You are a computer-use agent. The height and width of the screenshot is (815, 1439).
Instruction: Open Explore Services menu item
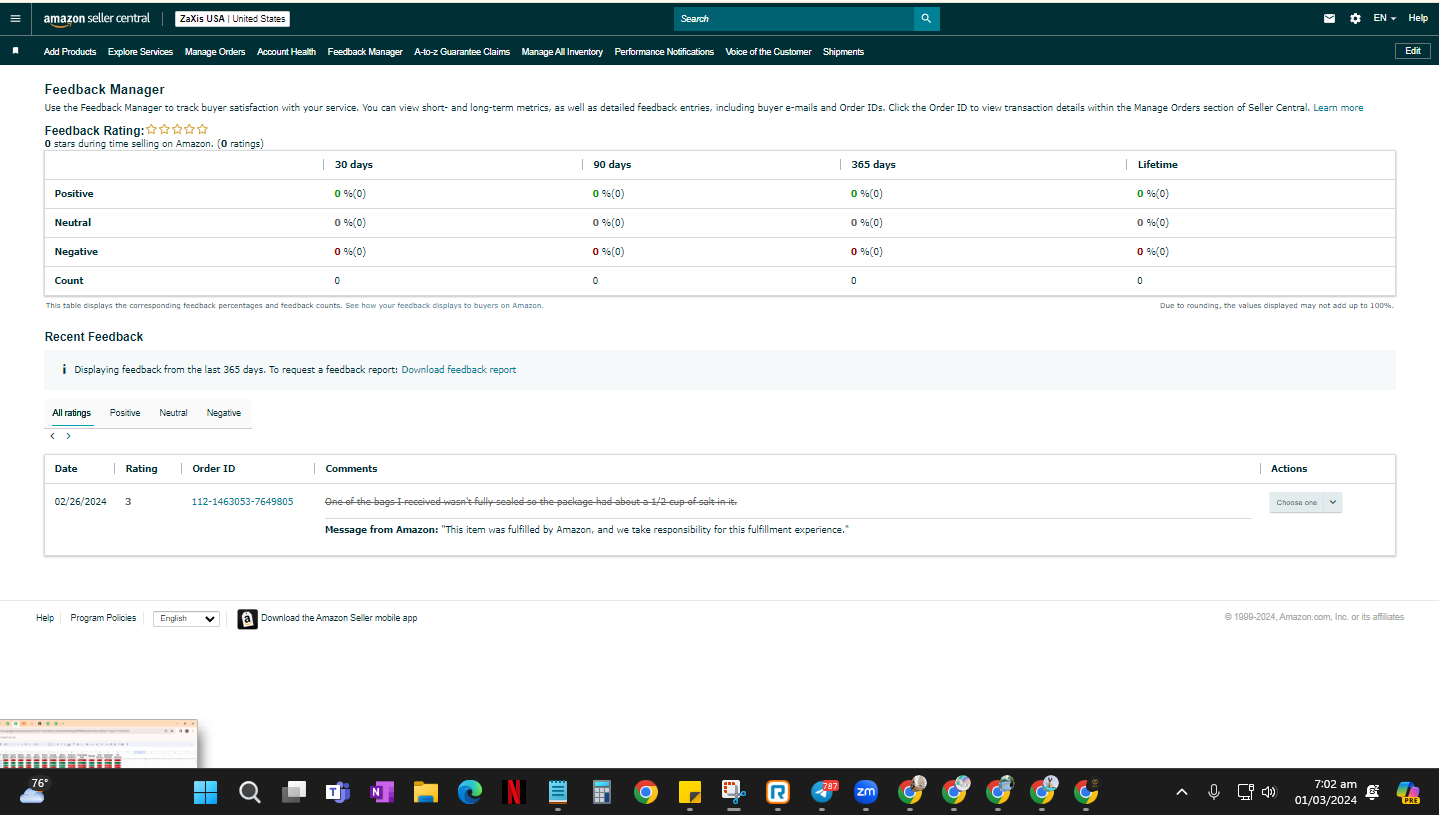click(140, 52)
